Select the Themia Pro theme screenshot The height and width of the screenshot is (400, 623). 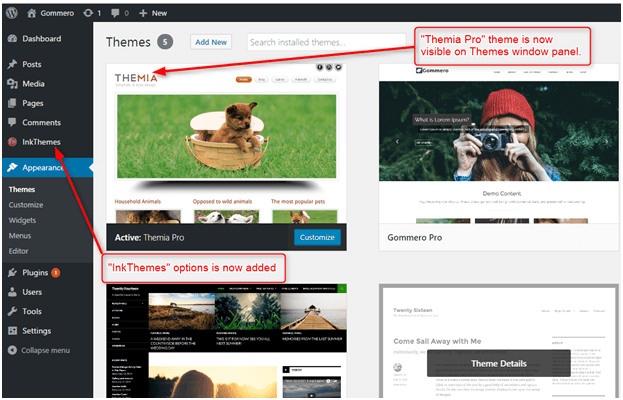click(226, 143)
